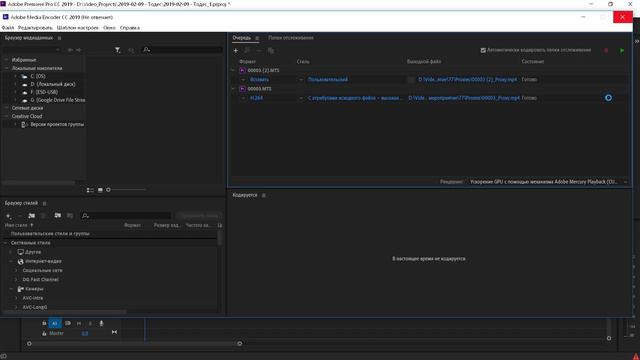640x360 pixels.
Task: Open the Браузер медиаданных panel menu icon
Action: click(60, 38)
